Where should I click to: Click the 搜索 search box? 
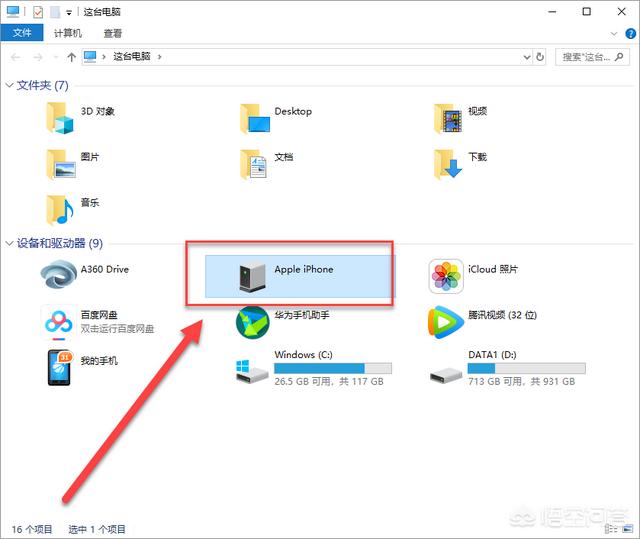592,57
